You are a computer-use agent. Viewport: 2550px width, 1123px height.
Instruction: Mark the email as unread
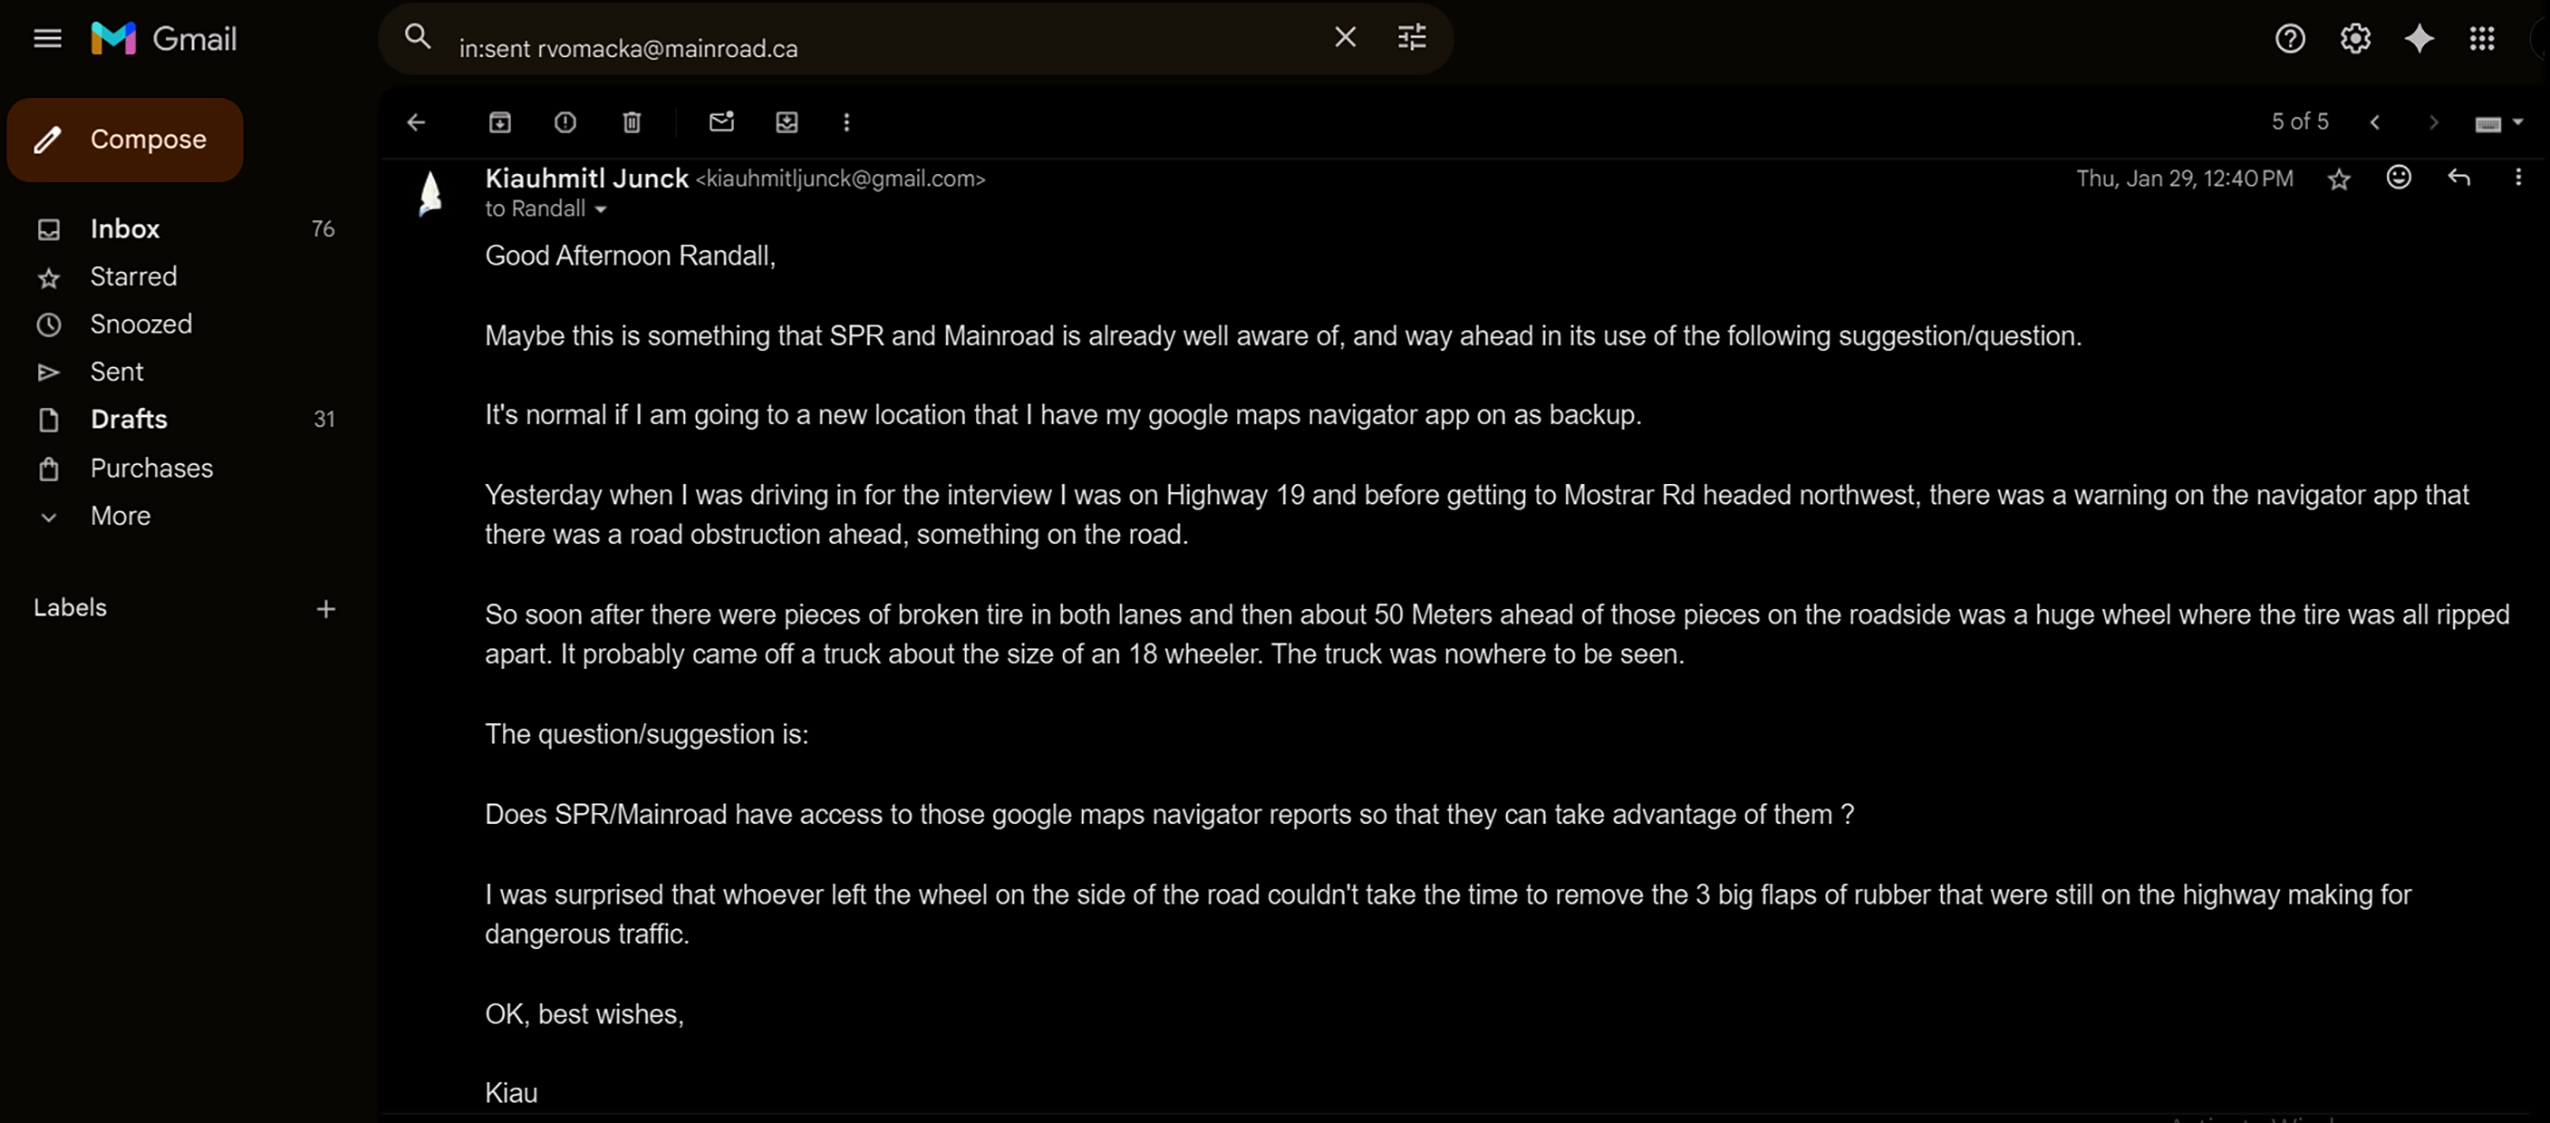721,122
